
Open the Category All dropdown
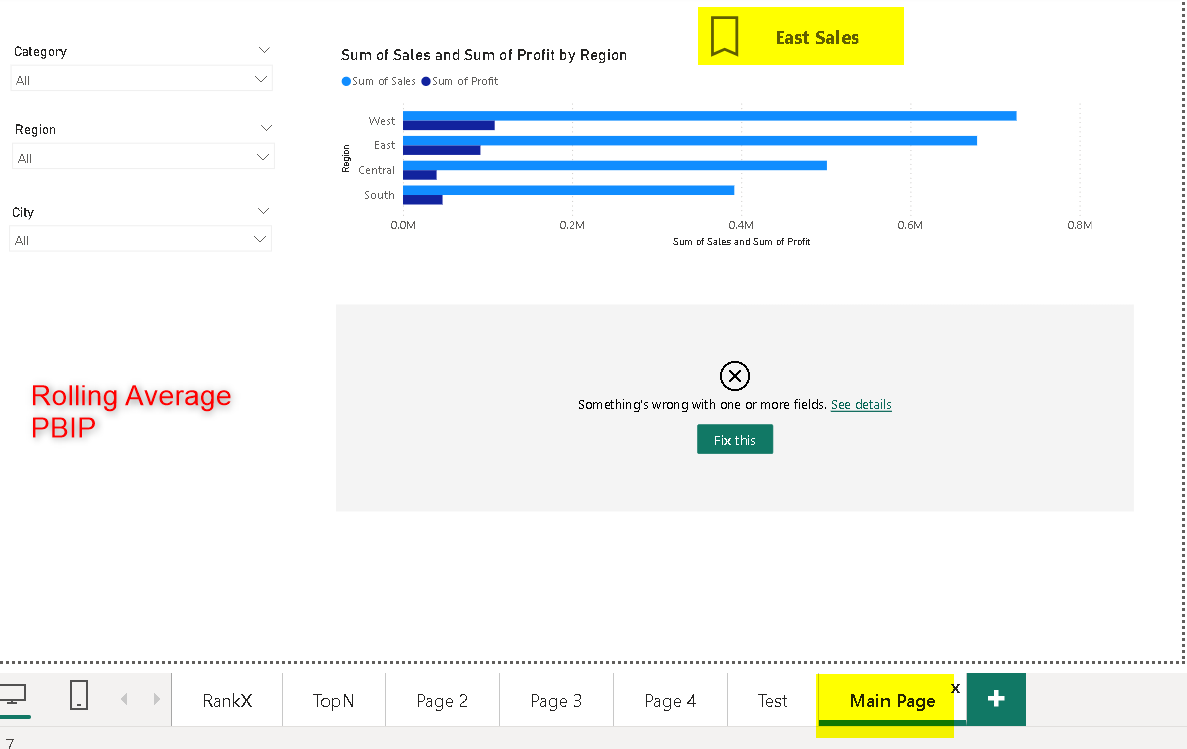point(141,79)
